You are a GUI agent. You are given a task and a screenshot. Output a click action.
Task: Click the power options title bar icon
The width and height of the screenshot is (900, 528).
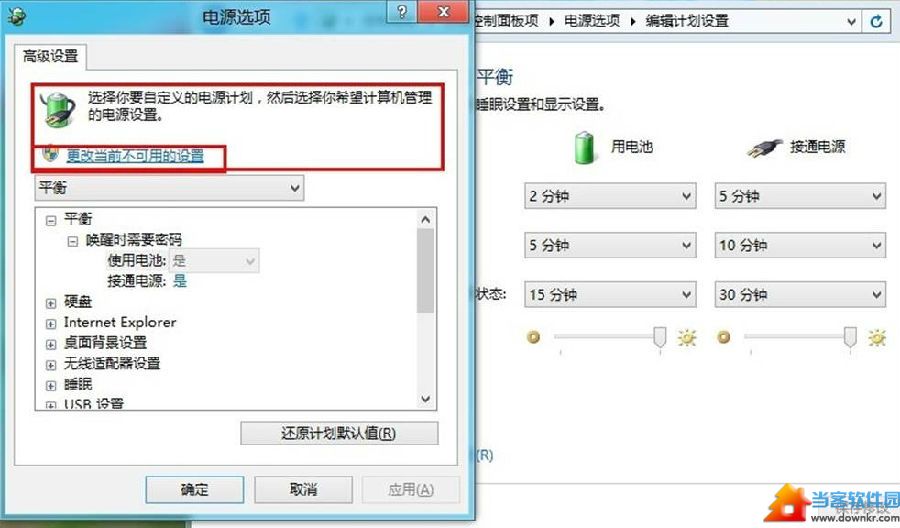pyautogui.click(x=16, y=16)
